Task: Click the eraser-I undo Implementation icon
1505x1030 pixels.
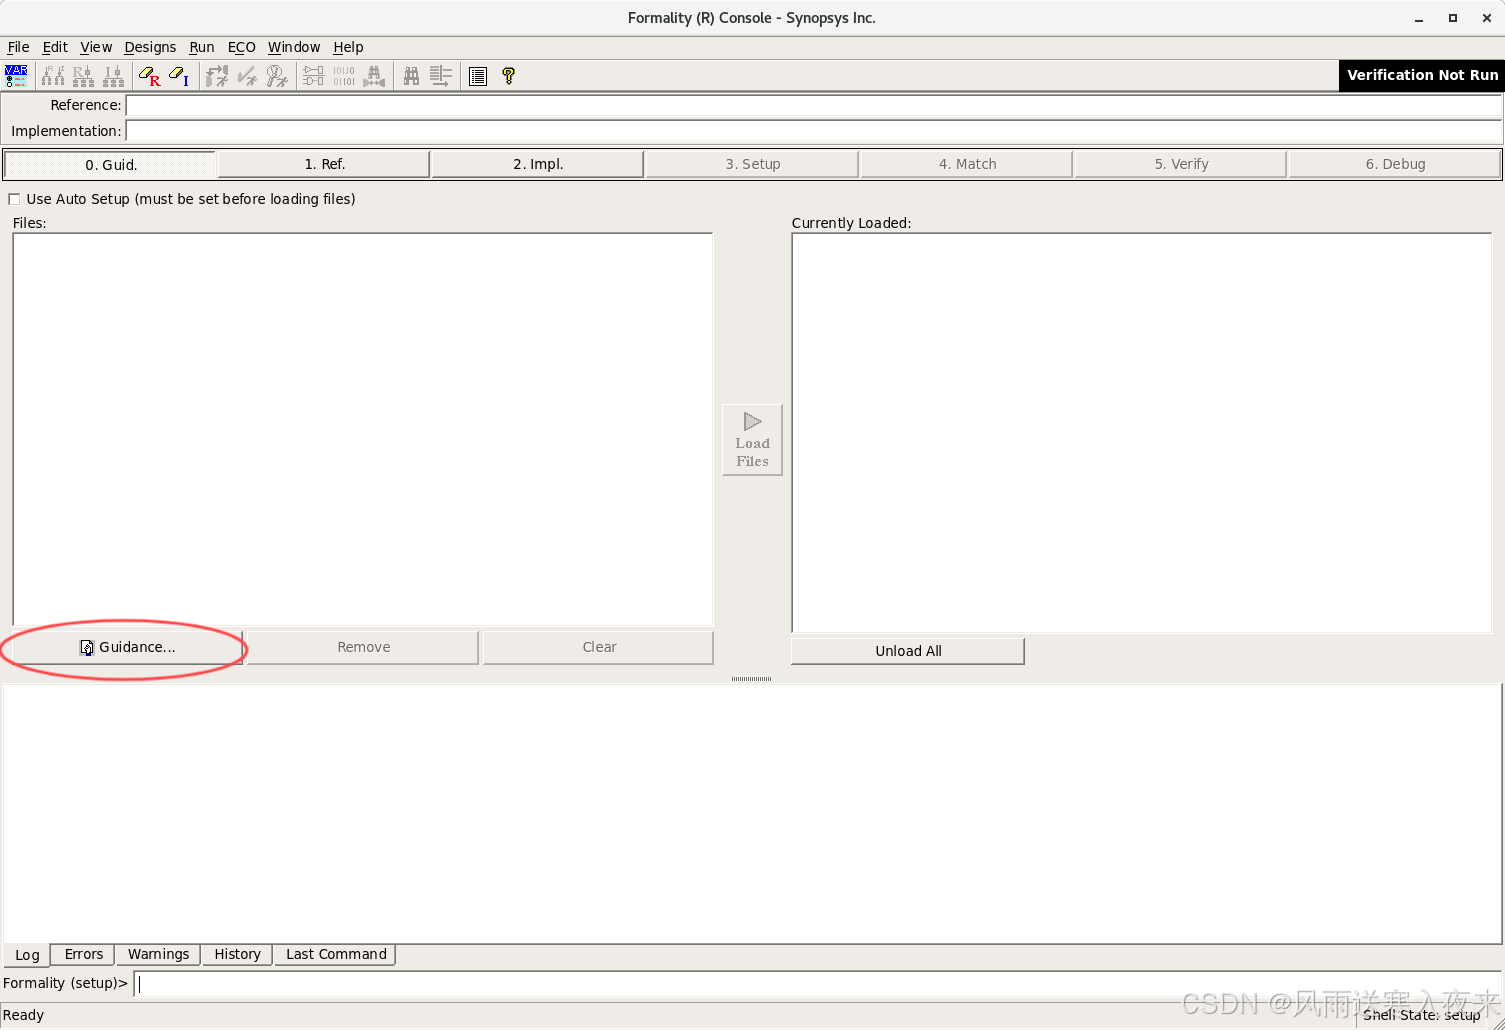Action: click(x=177, y=75)
